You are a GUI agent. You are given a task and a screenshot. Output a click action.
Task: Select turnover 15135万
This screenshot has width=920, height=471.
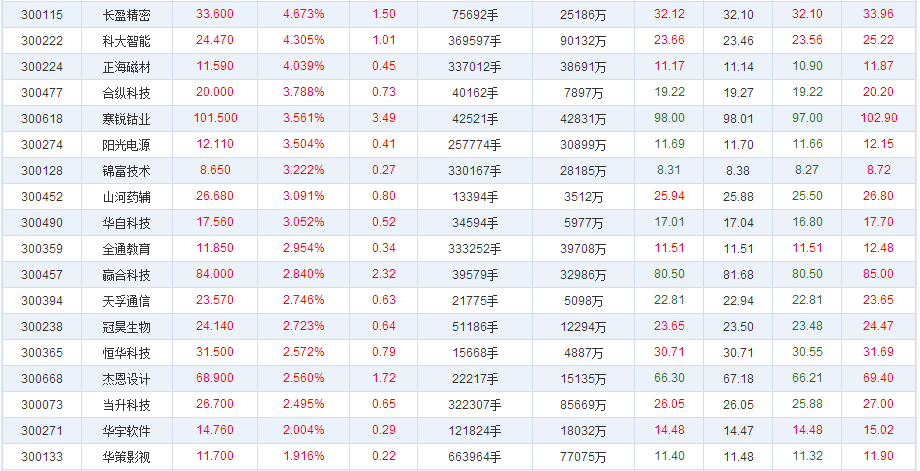(583, 378)
